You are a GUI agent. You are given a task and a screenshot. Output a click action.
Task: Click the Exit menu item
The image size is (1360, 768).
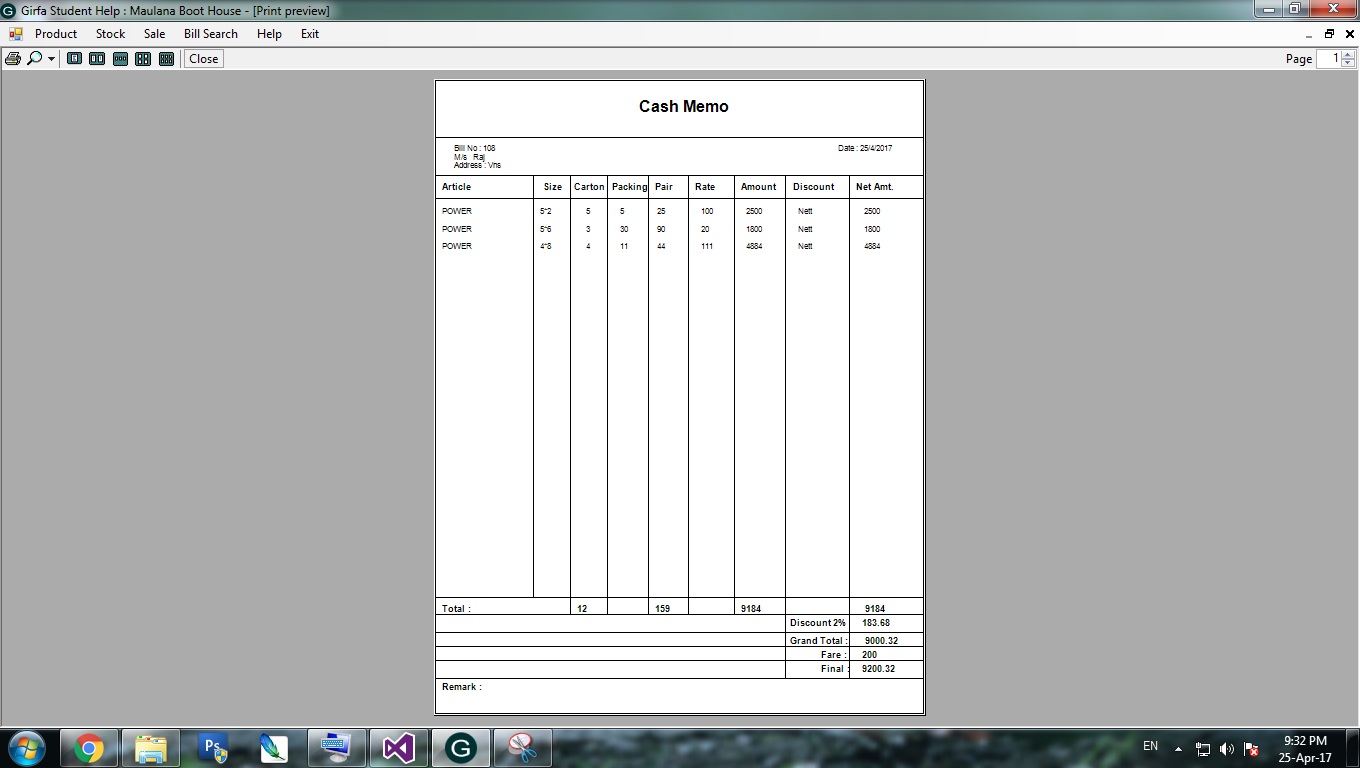309,33
